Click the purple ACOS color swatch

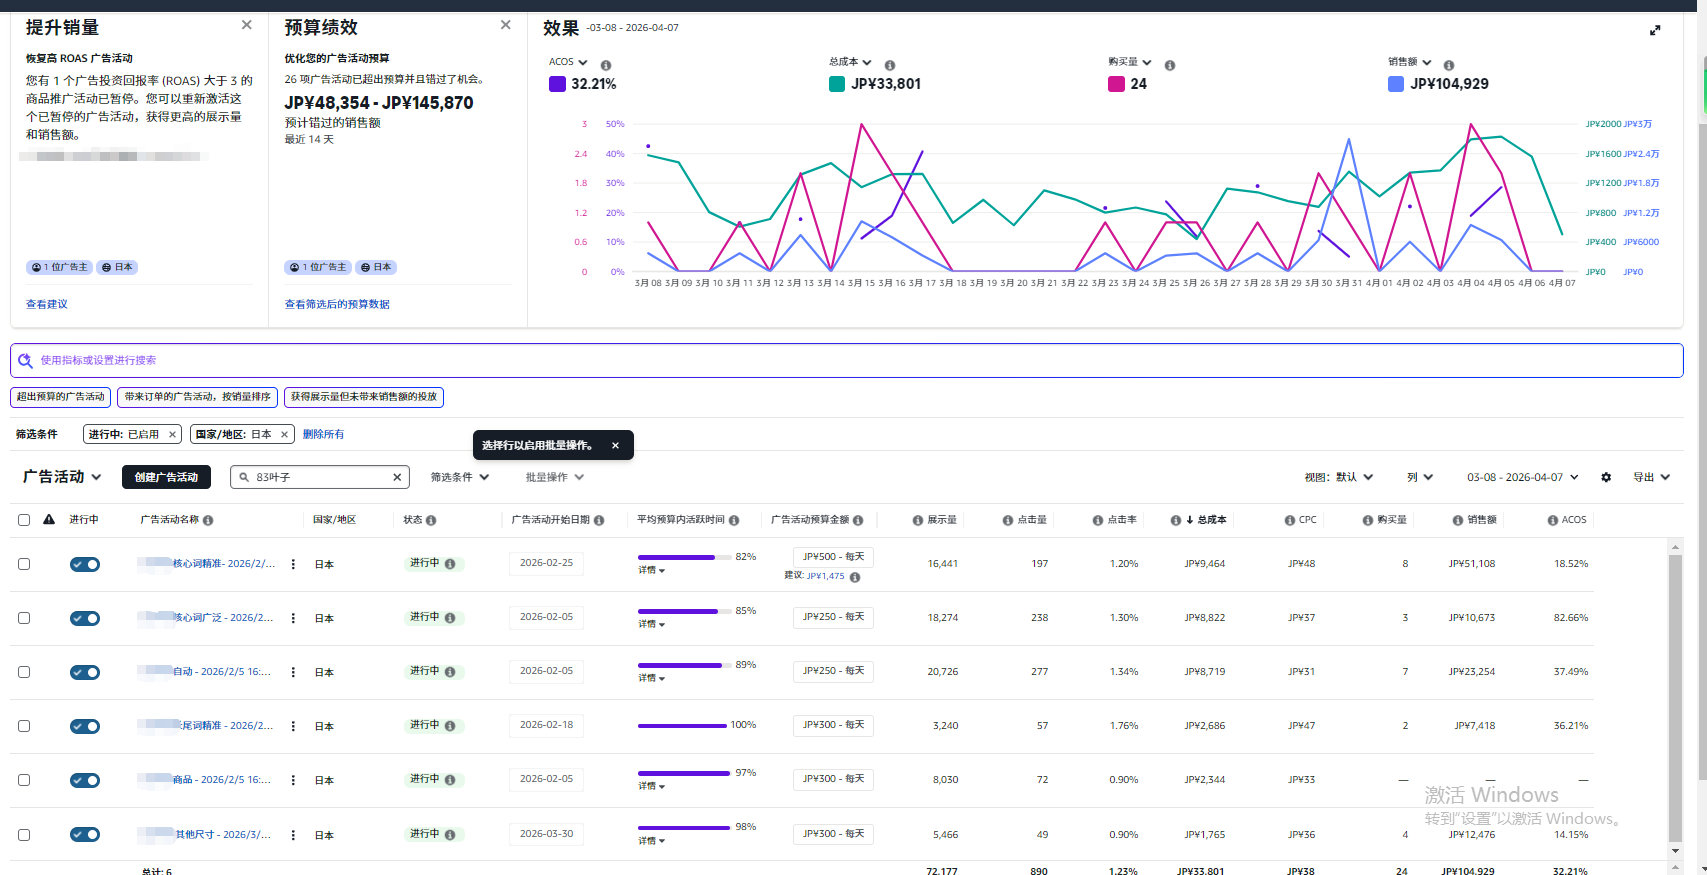tap(557, 84)
